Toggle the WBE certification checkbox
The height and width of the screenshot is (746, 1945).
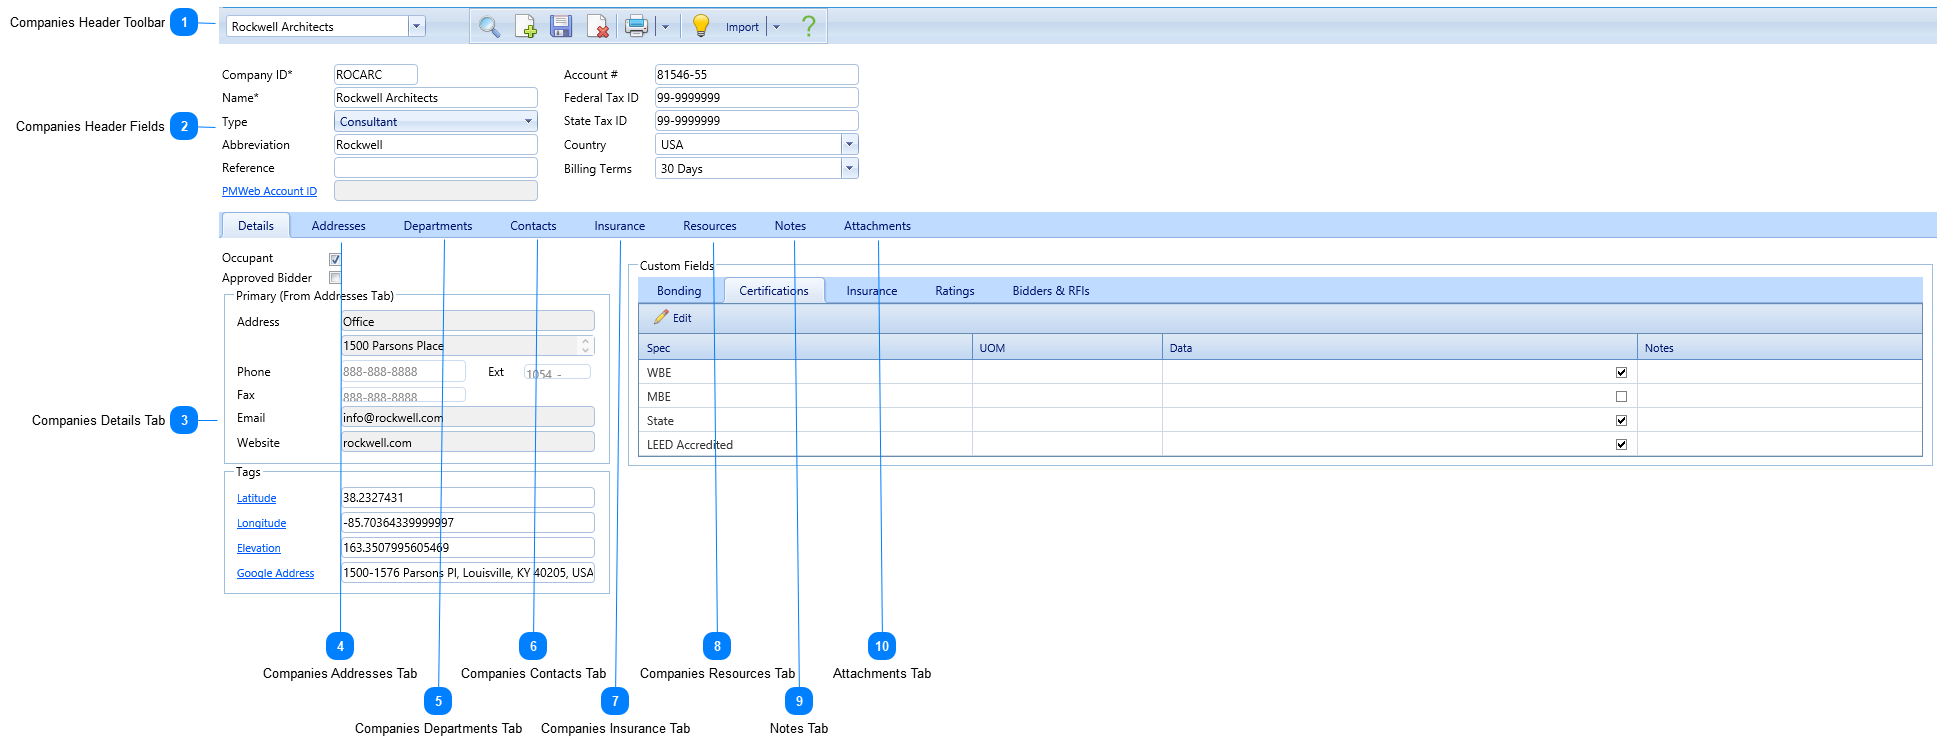point(1621,372)
